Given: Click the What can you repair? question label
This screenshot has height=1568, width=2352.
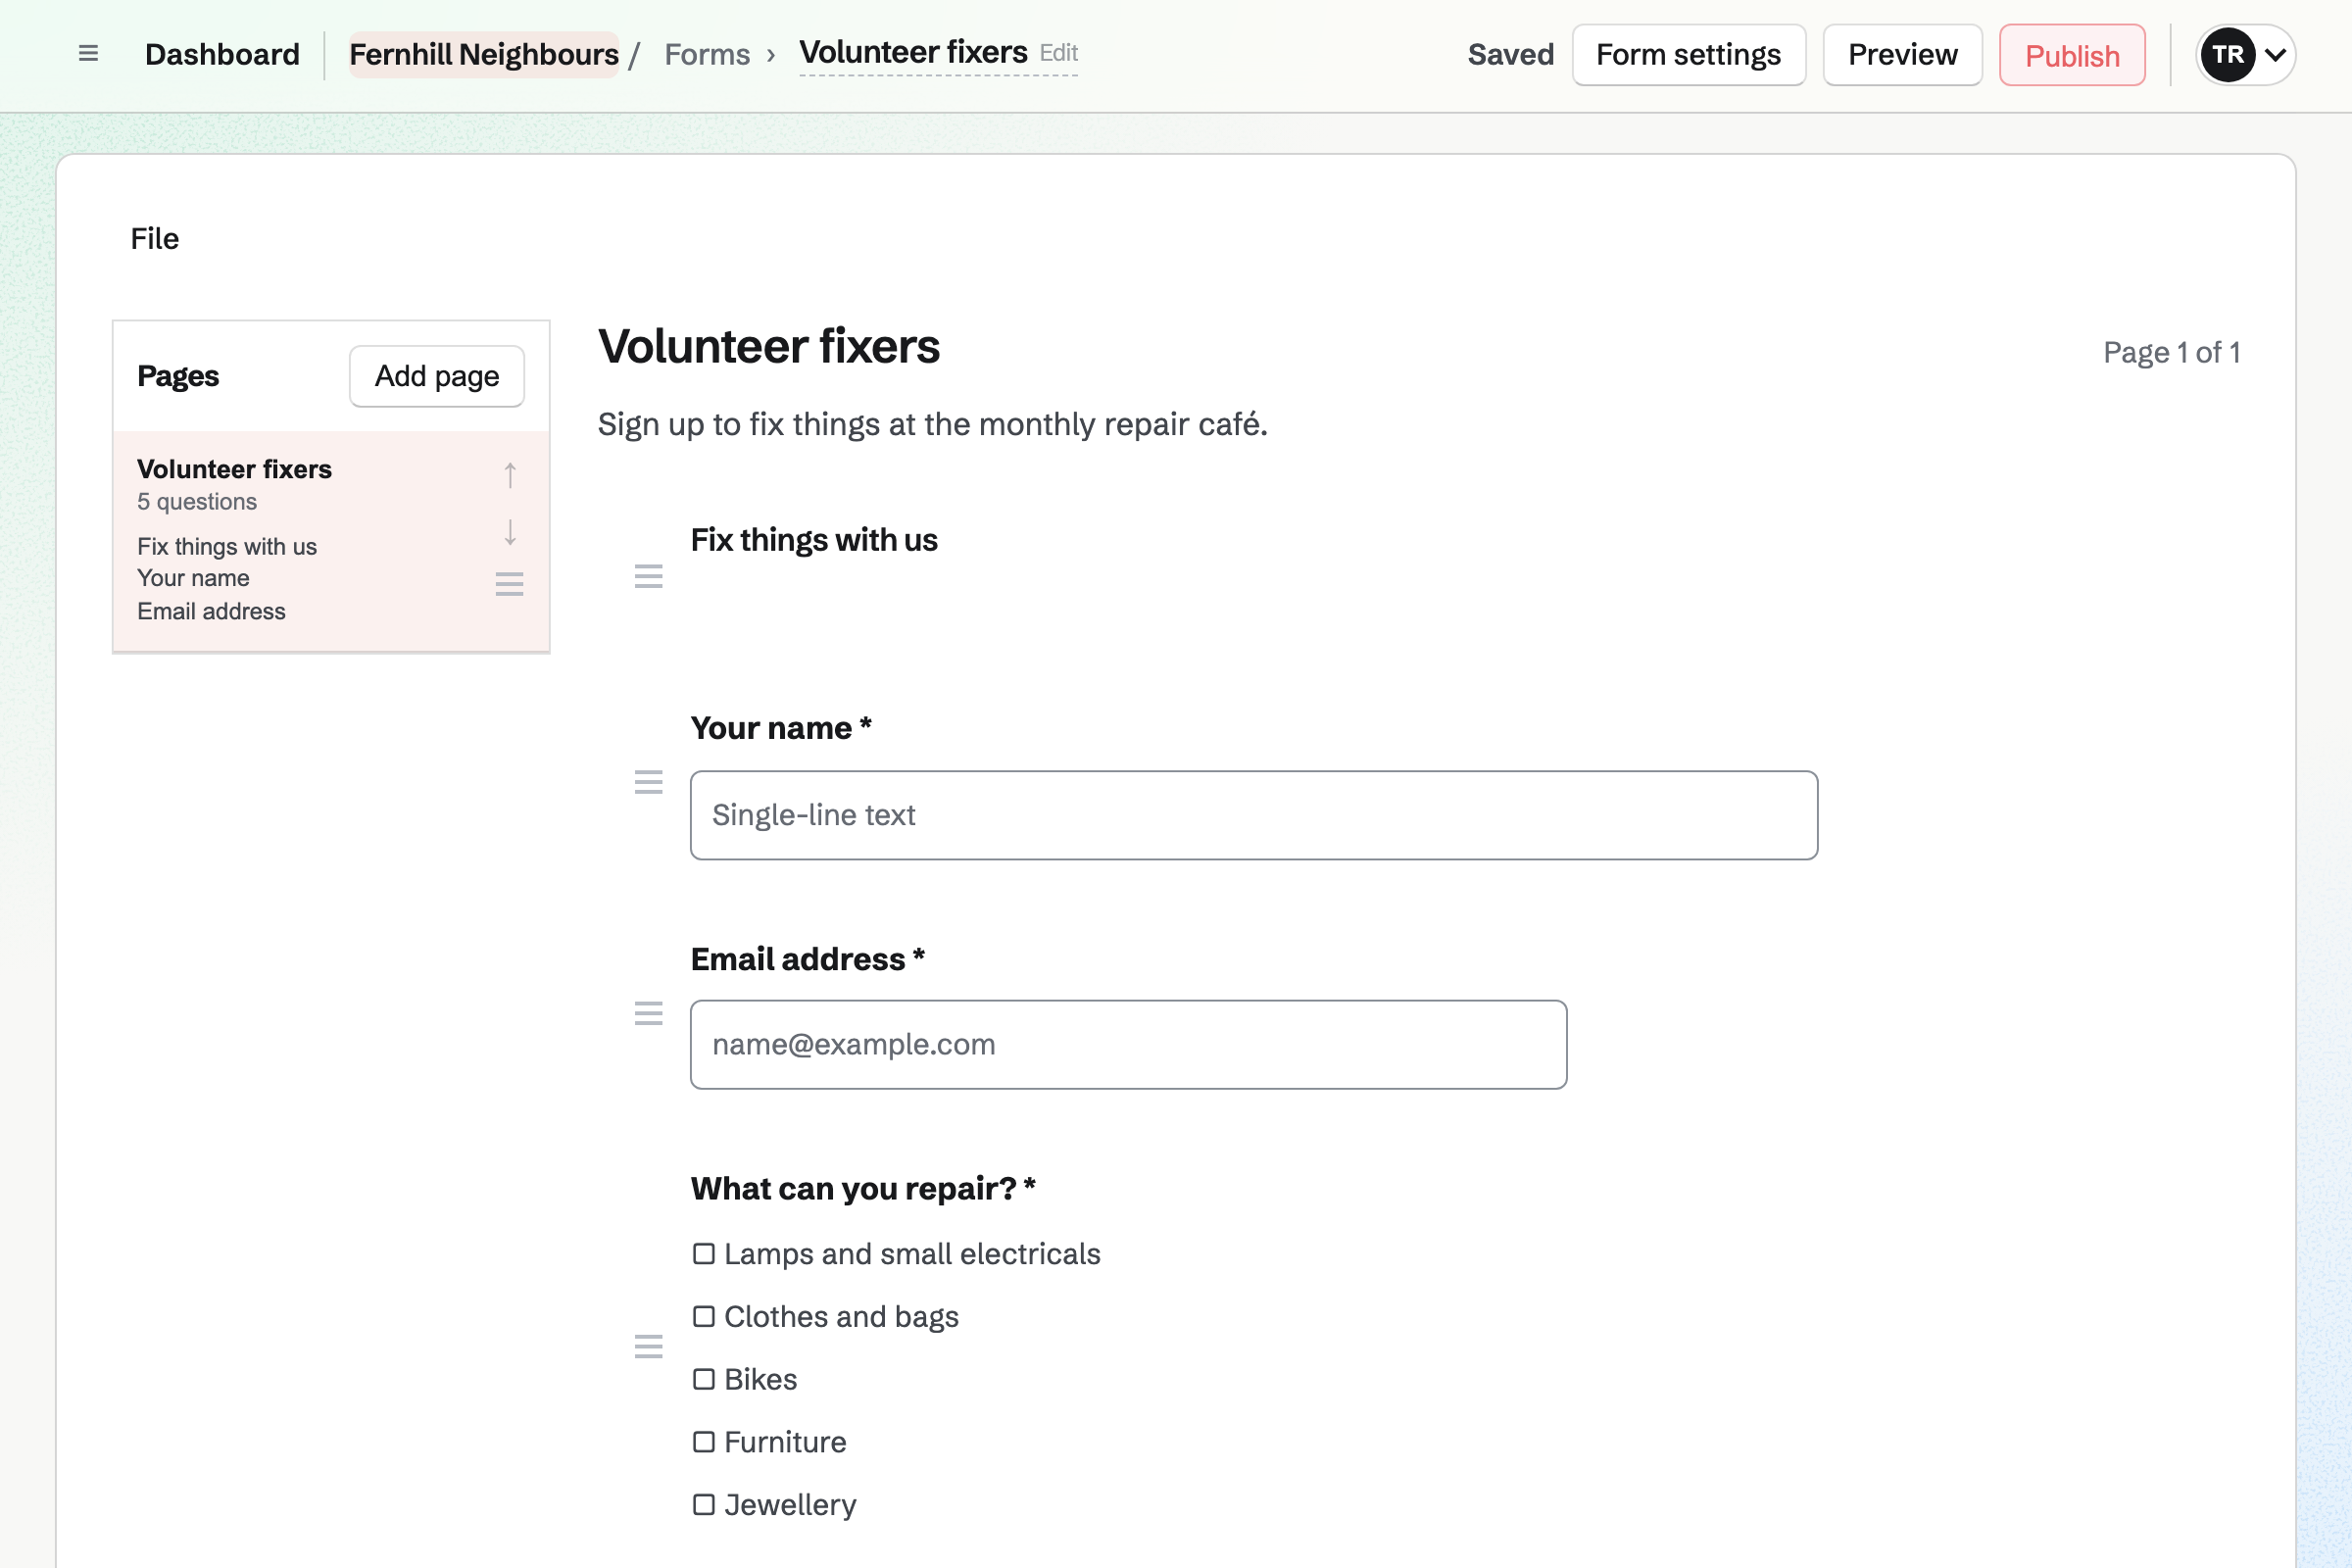Looking at the screenshot, I should click(x=863, y=1188).
